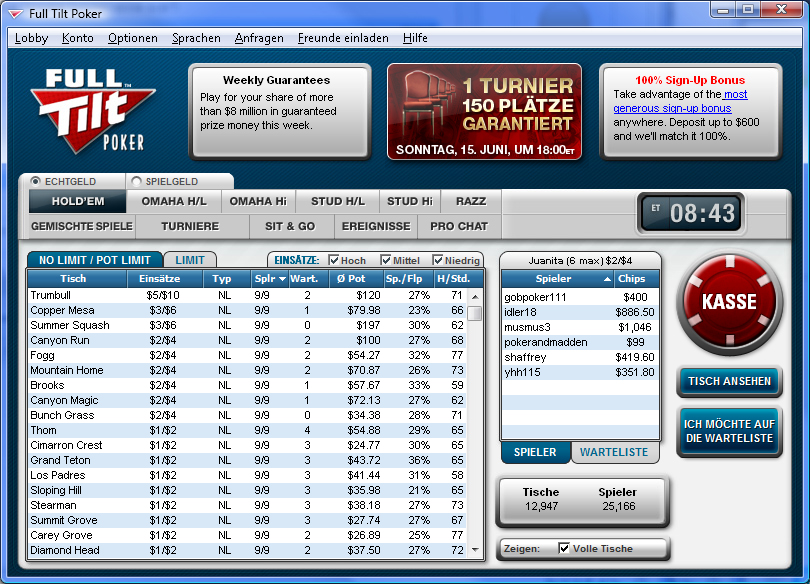This screenshot has width=810, height=584.
Task: Open the Anfragen menu
Action: coord(259,38)
